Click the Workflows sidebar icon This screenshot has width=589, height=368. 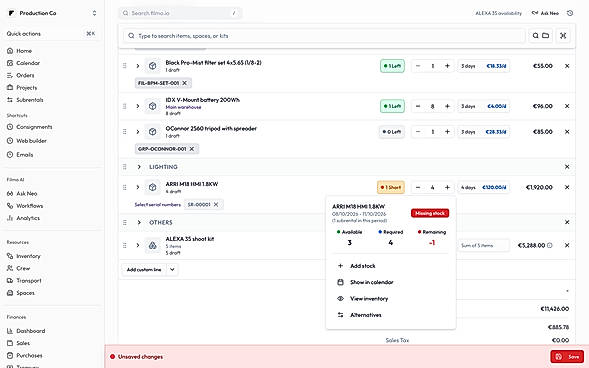tap(10, 206)
